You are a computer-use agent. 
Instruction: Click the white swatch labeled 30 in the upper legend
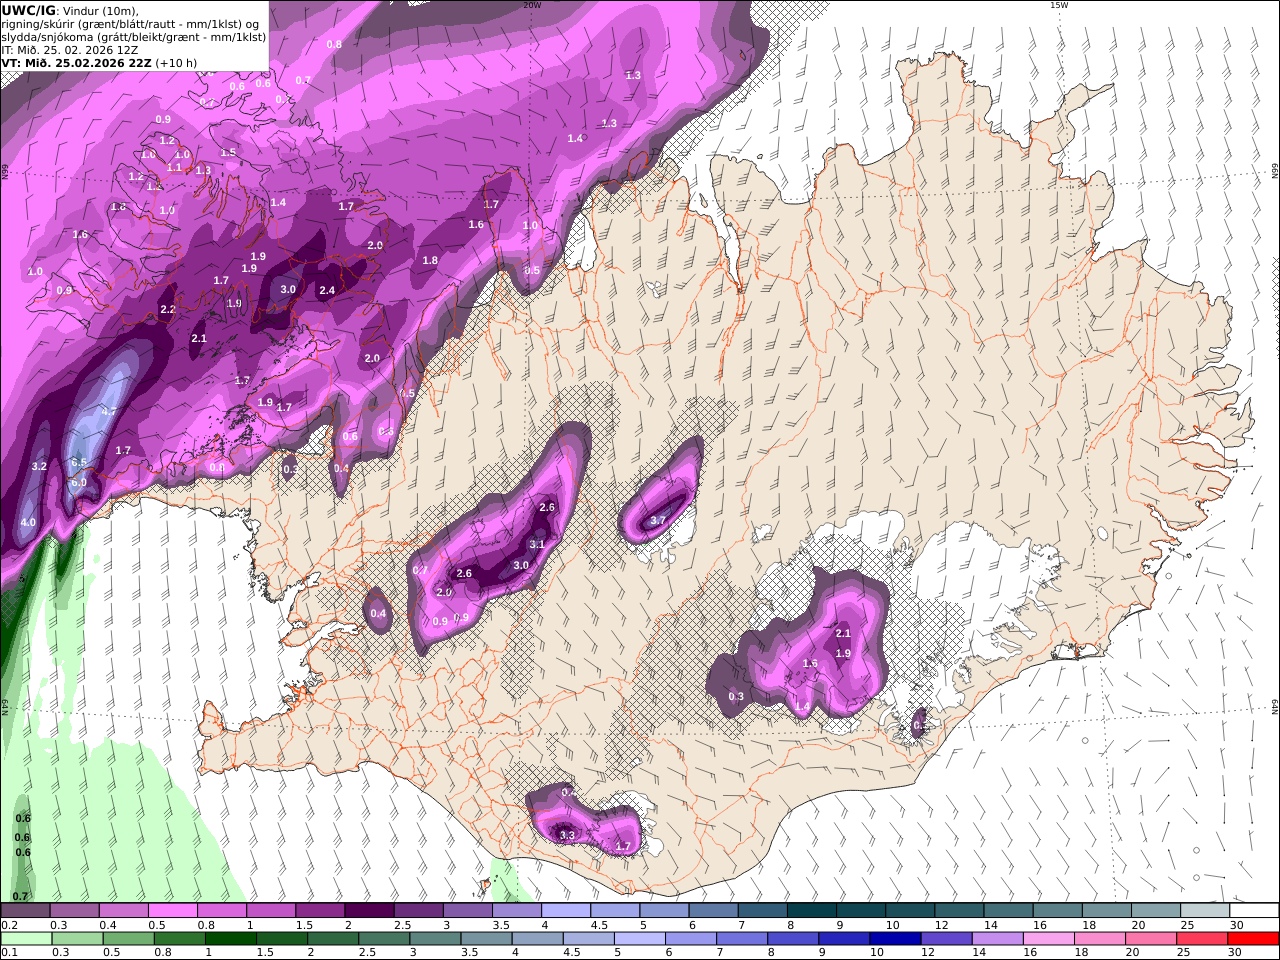coord(1254,910)
